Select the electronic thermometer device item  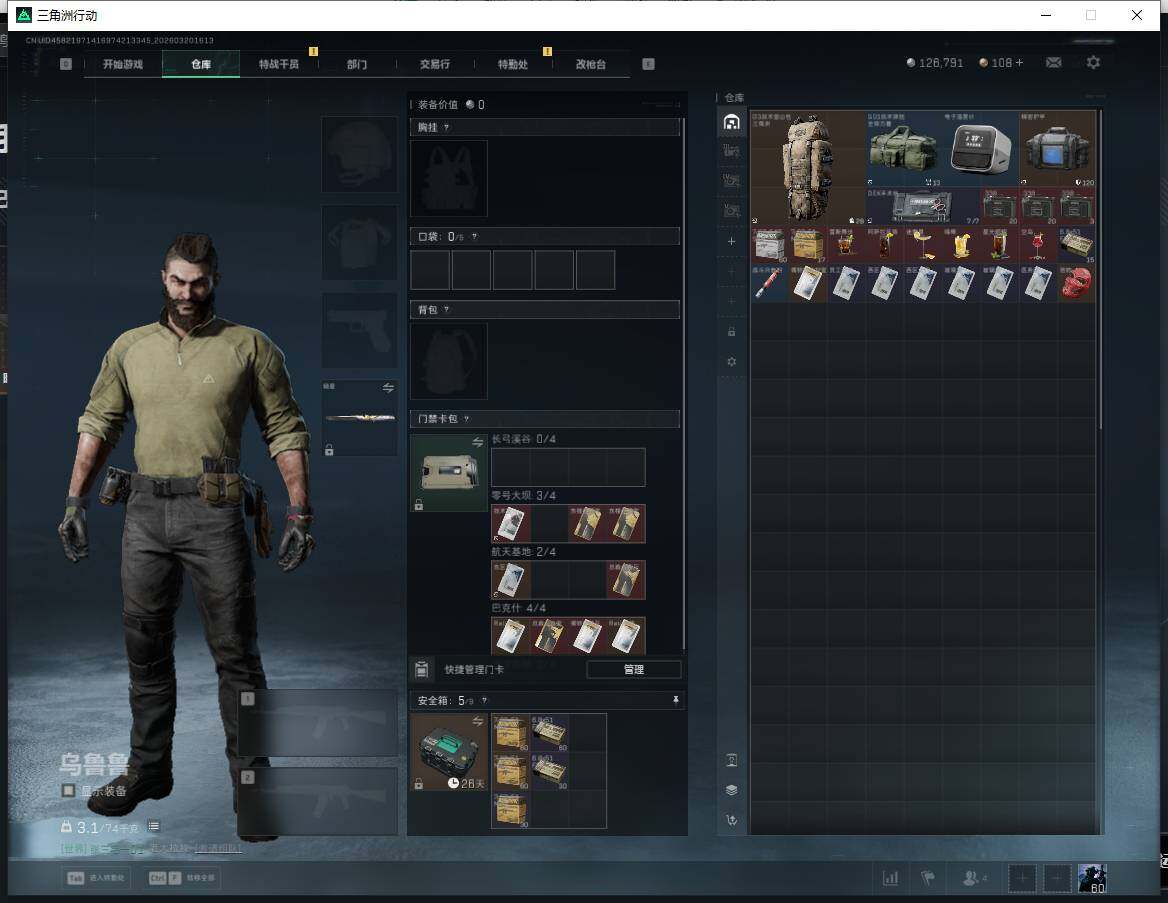[980, 148]
